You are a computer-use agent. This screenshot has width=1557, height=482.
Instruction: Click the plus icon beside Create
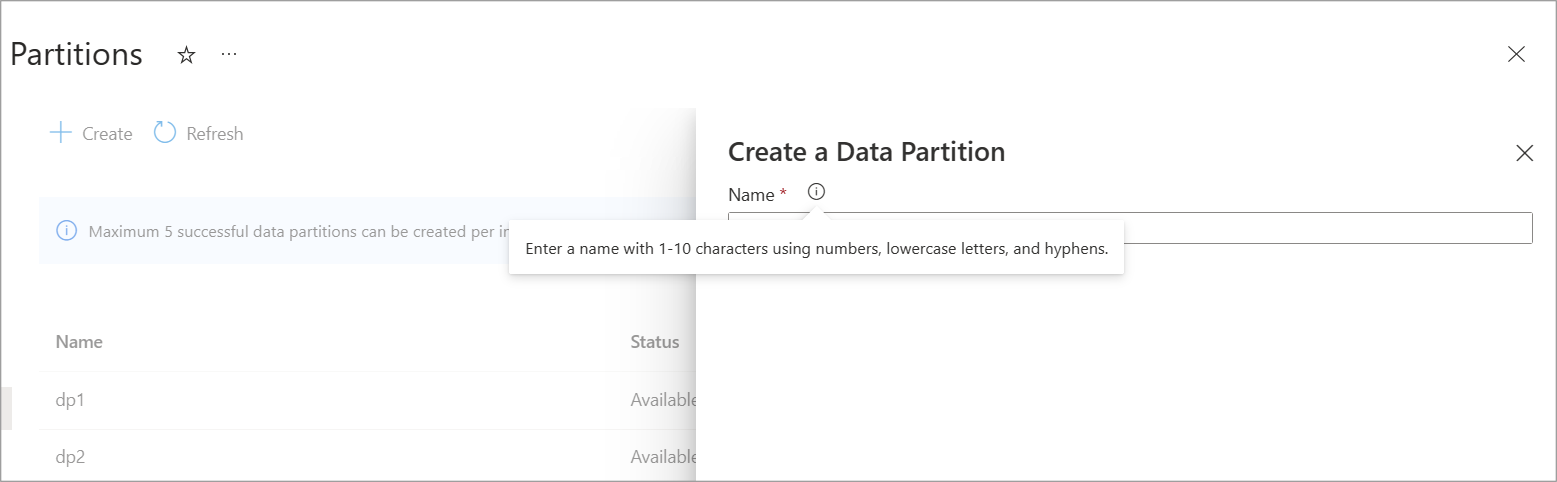(x=61, y=133)
